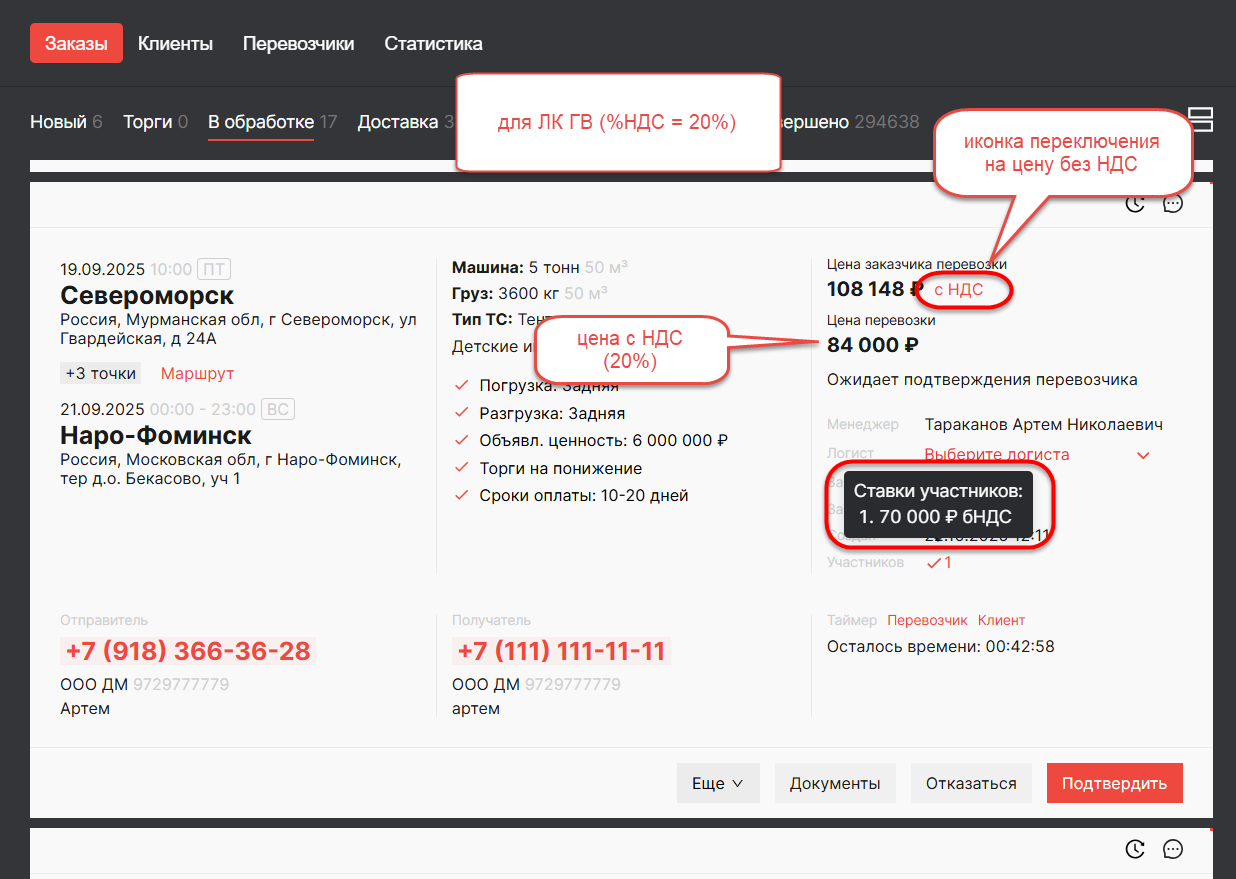Expand the 'Еще' actions menu

[x=718, y=784]
